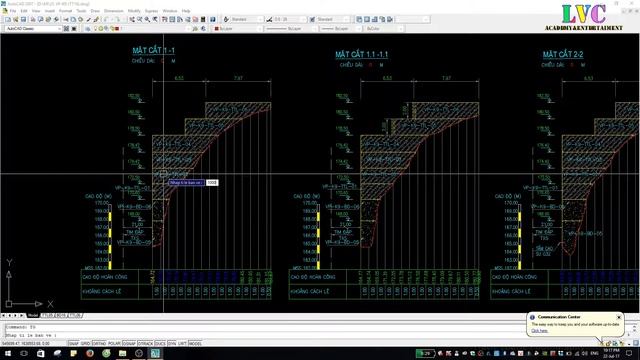Open the Format menu
This screenshot has height=360, width=640.
65,11
